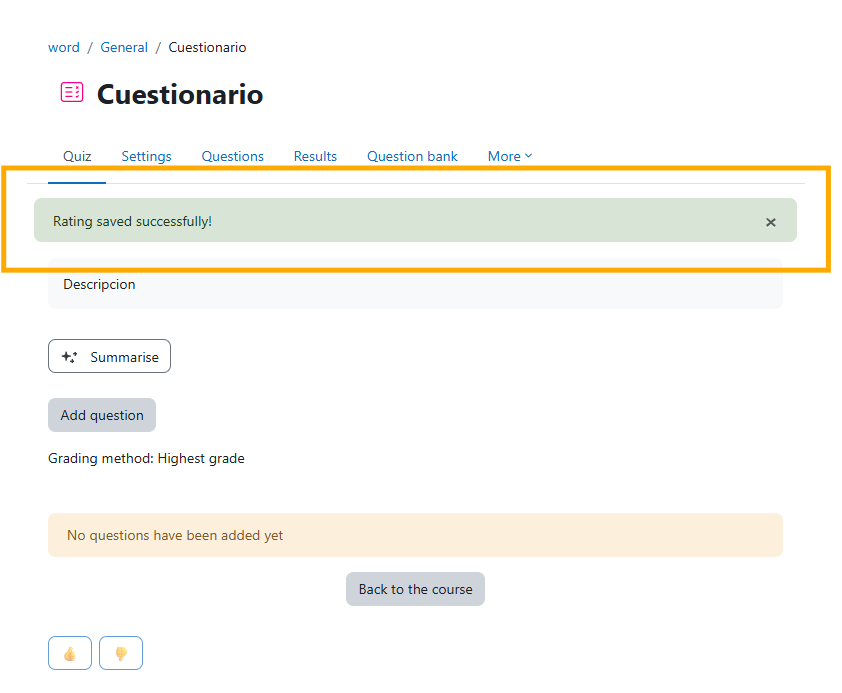Go to the Results tab
This screenshot has height=693, width=842.
315,156
